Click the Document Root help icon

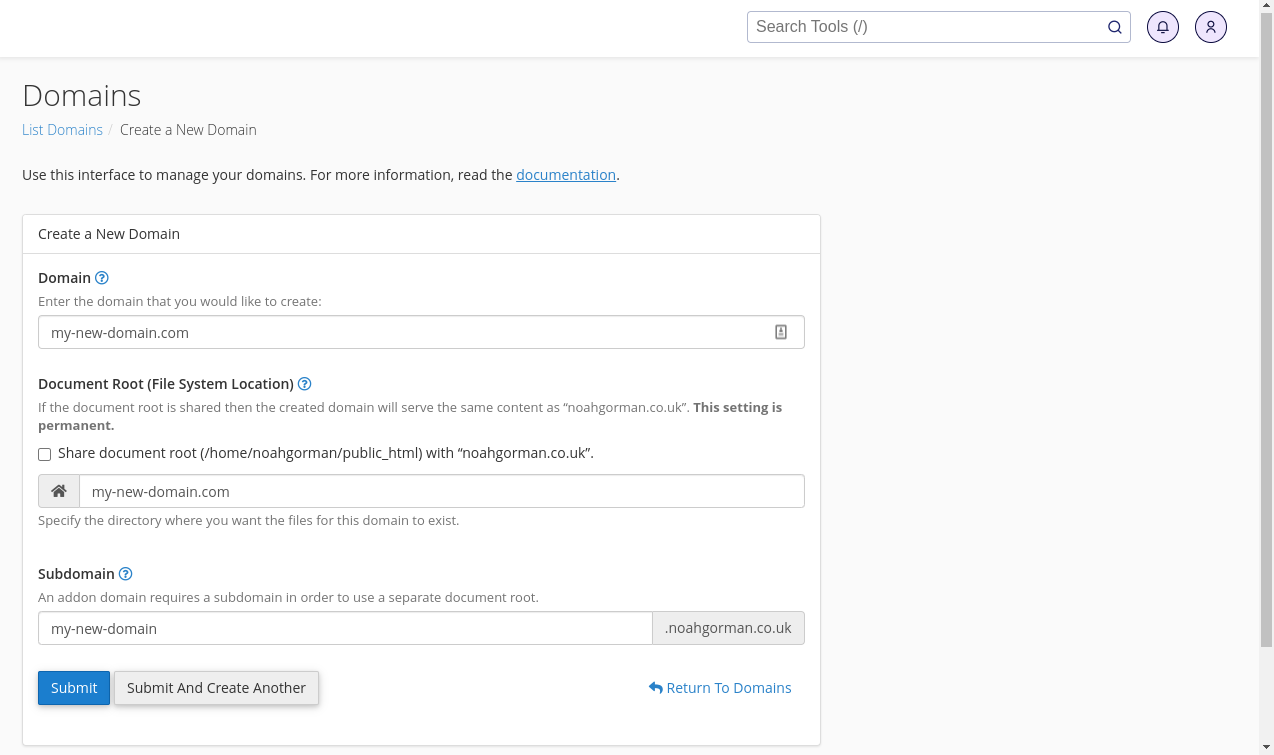pos(304,384)
